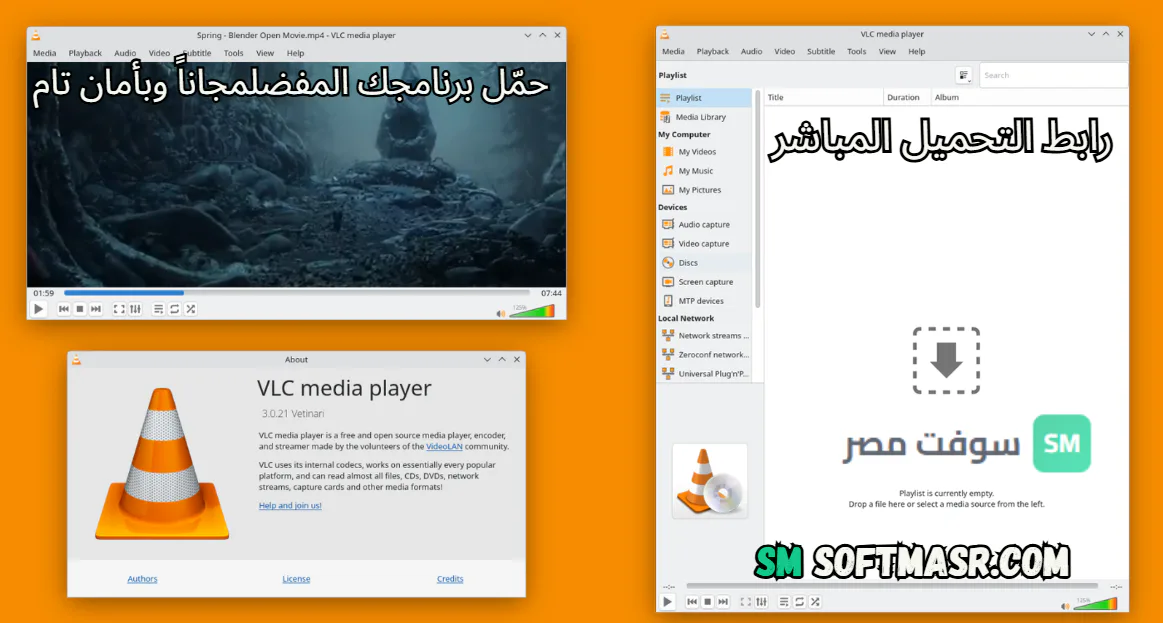The height and width of the screenshot is (623, 1163).
Task: Click the large VLC cone logo in About
Action: [x=162, y=464]
